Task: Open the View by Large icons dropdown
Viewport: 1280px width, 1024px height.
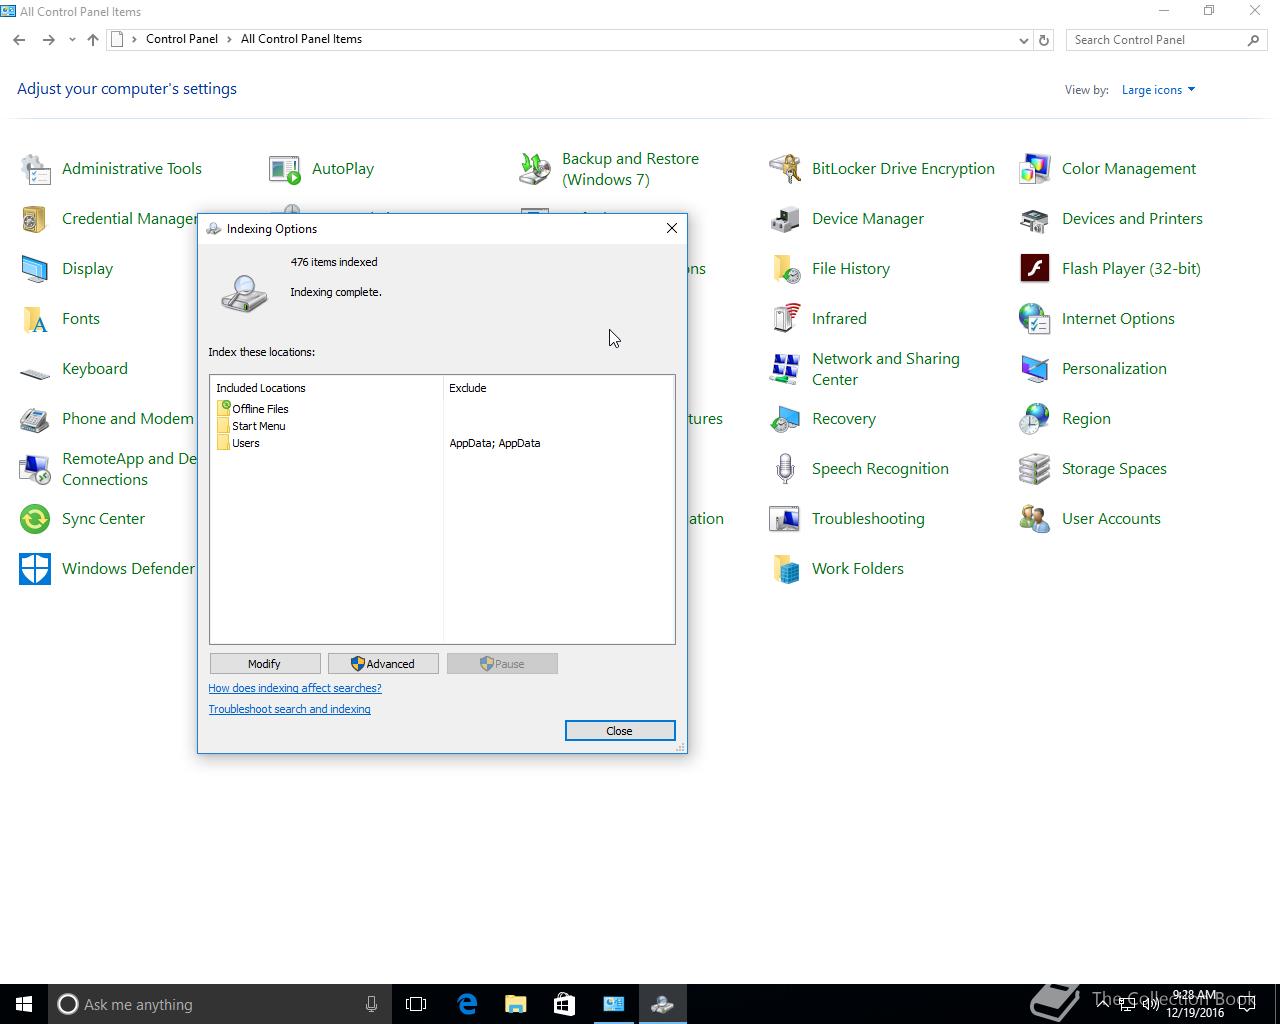Action: tap(1158, 90)
